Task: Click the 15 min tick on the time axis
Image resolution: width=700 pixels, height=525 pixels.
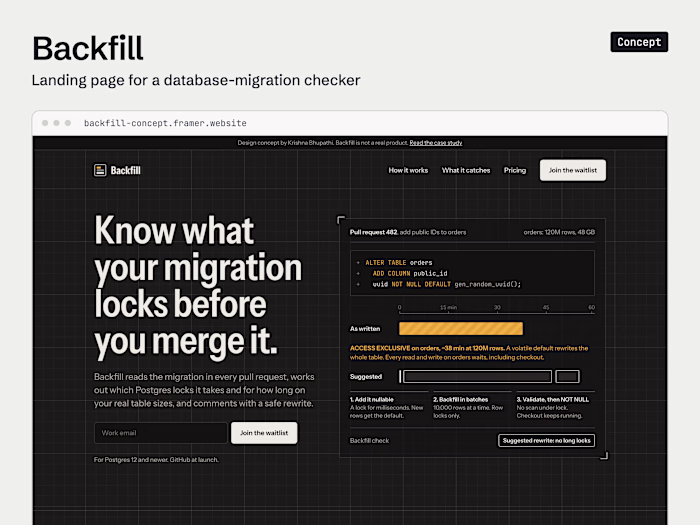Action: tap(448, 307)
